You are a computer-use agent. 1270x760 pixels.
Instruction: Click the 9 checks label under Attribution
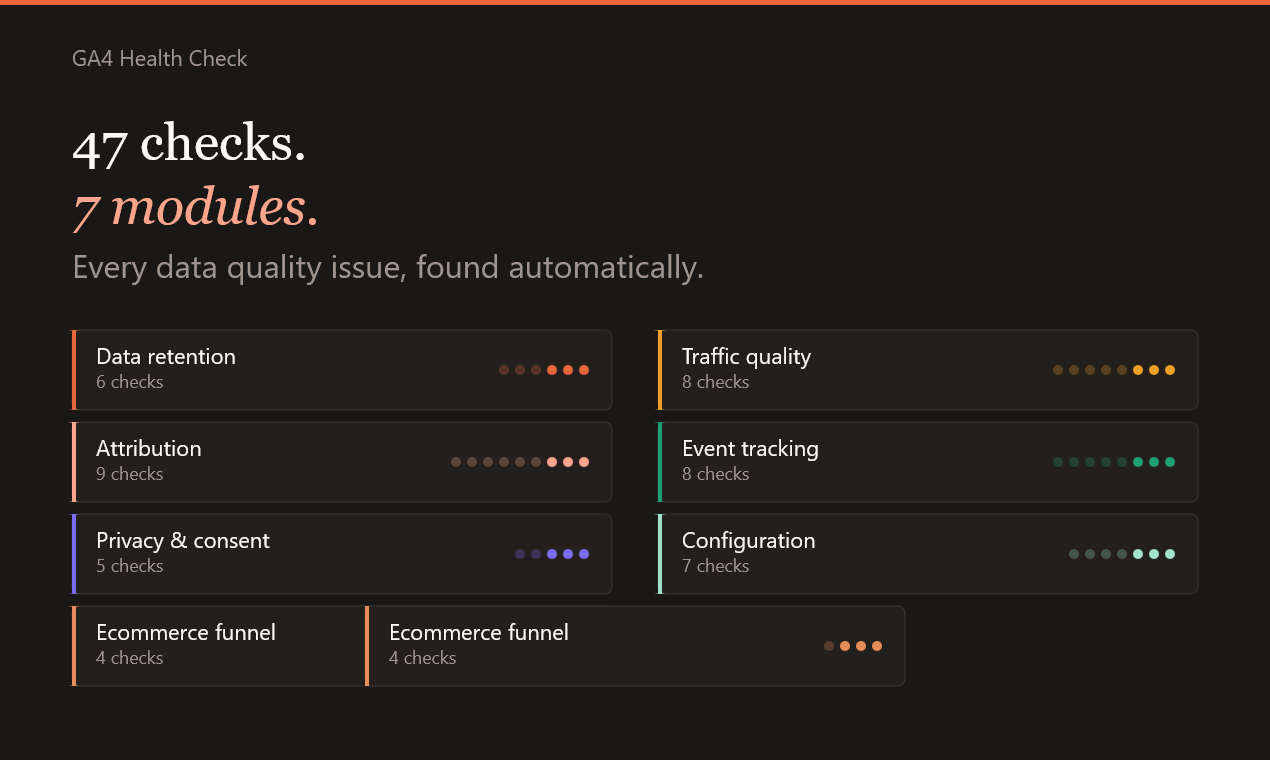(x=129, y=473)
